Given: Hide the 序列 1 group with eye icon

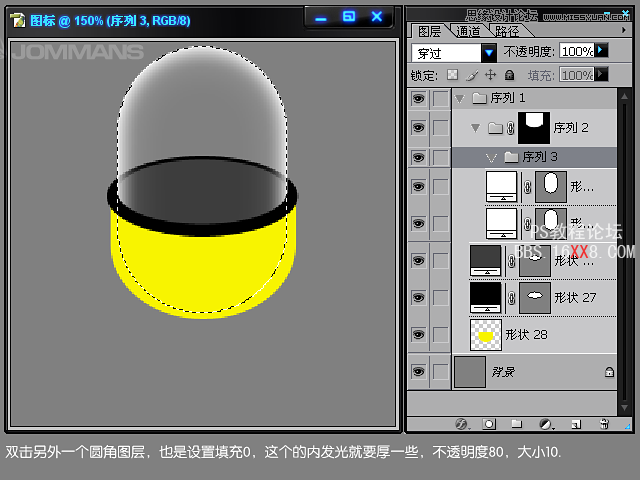Looking at the screenshot, I should point(418,98).
